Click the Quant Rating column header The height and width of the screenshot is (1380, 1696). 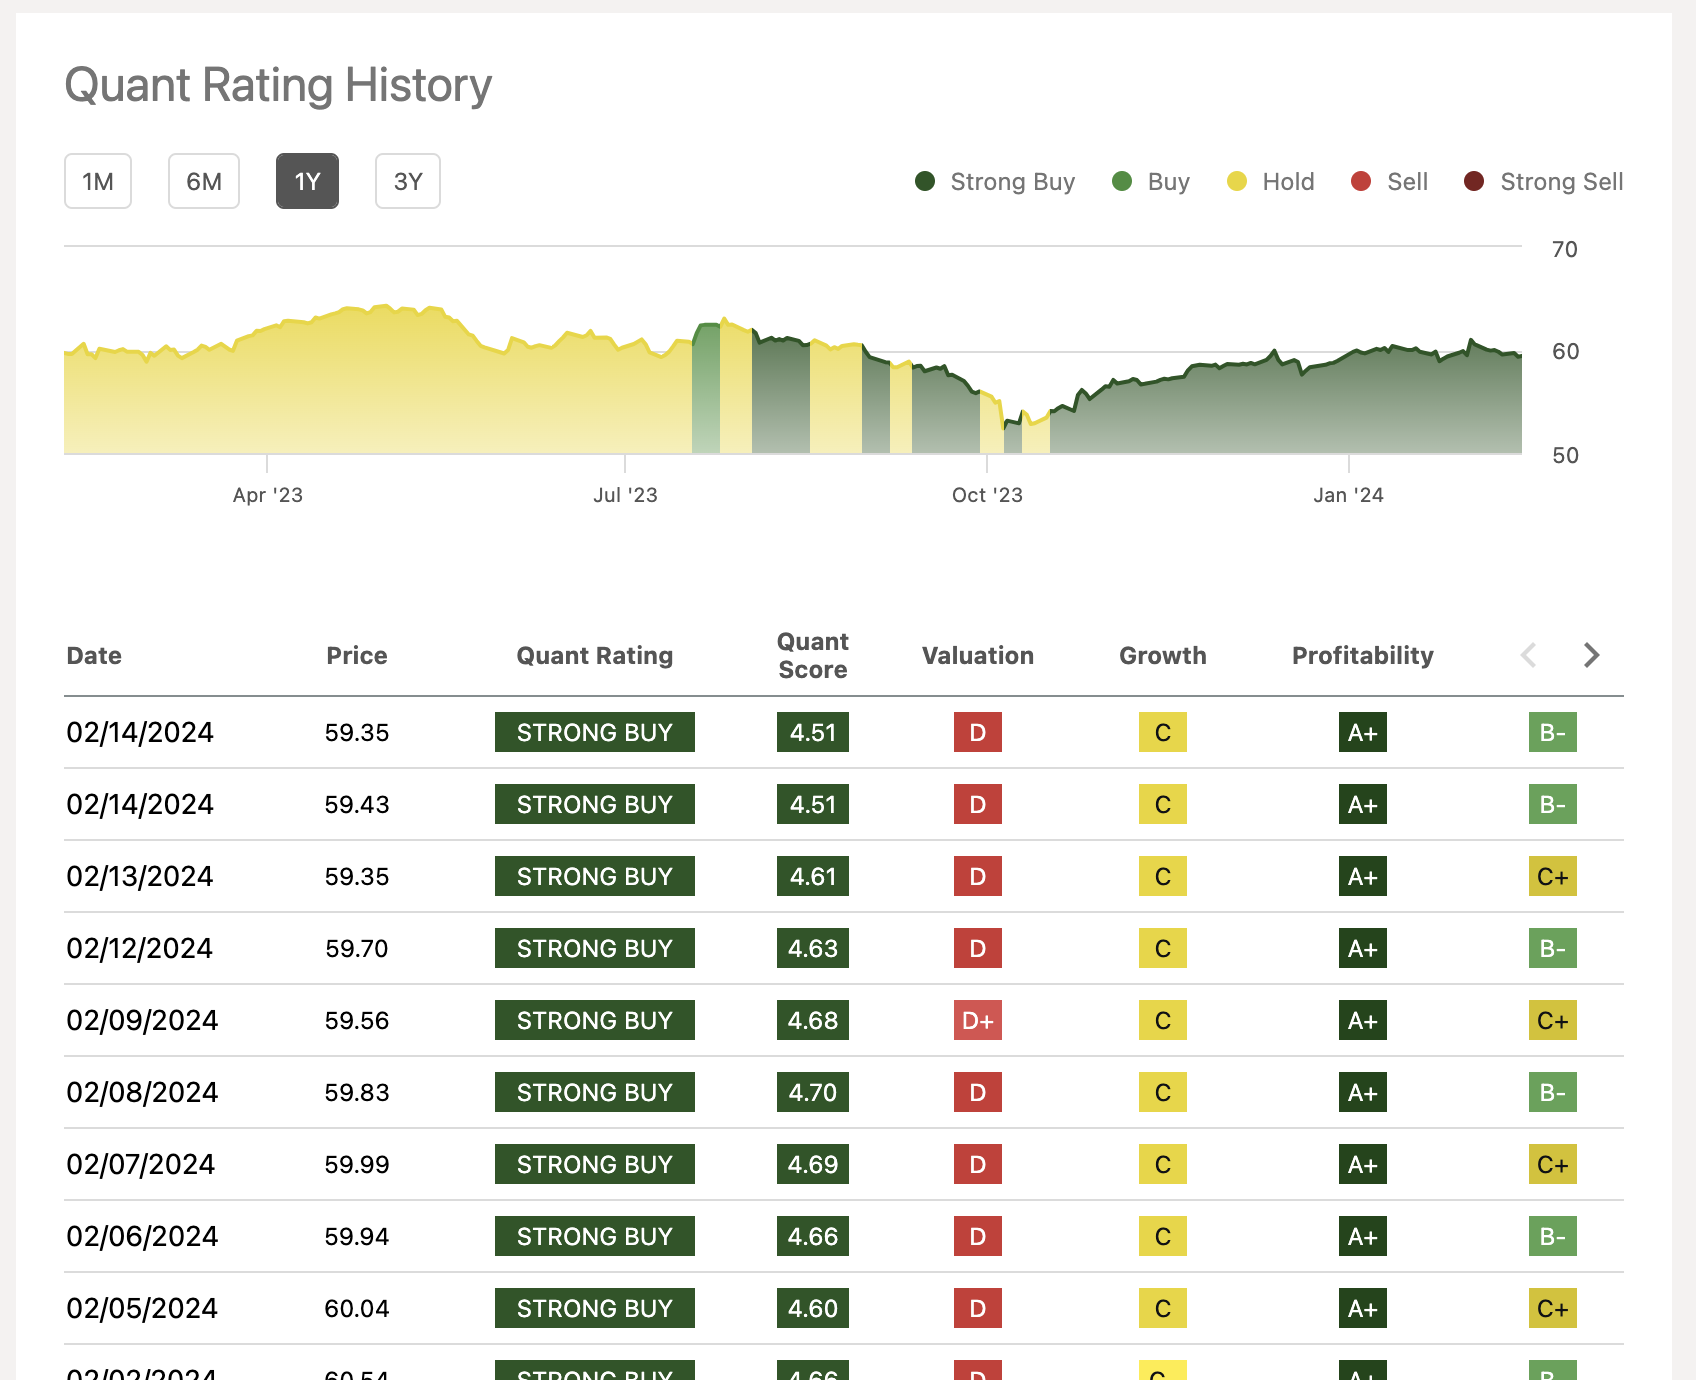pyautogui.click(x=594, y=655)
